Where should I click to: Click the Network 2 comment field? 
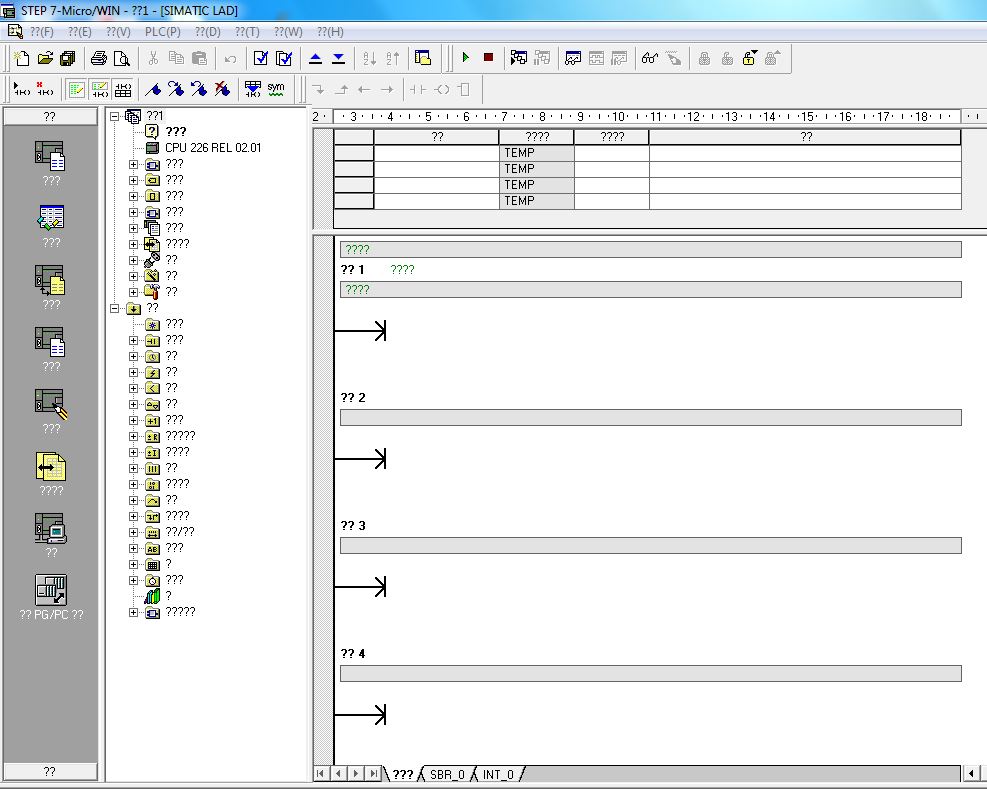pos(650,417)
